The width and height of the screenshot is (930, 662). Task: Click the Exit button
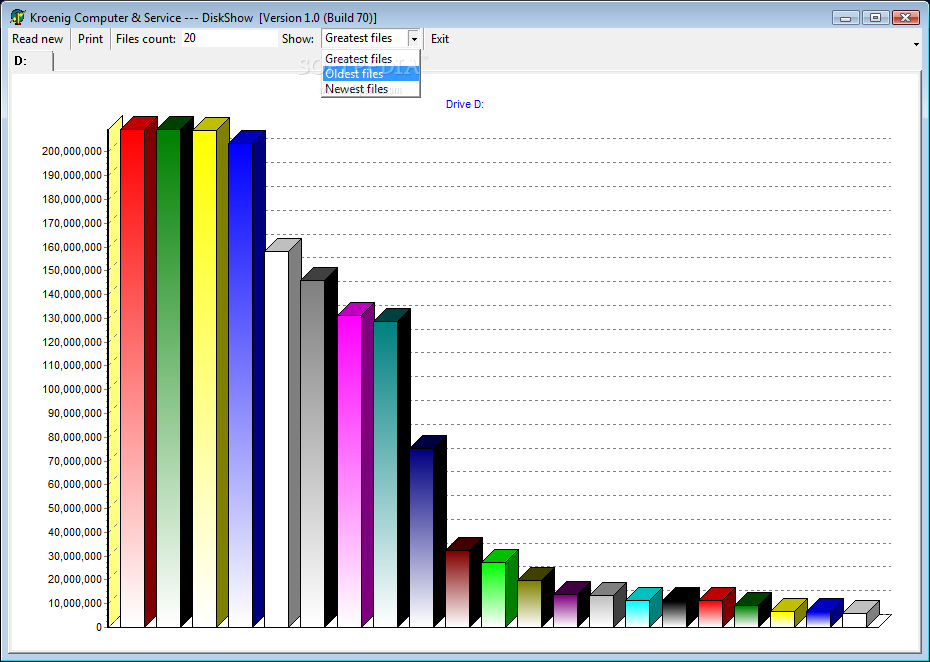(x=439, y=39)
